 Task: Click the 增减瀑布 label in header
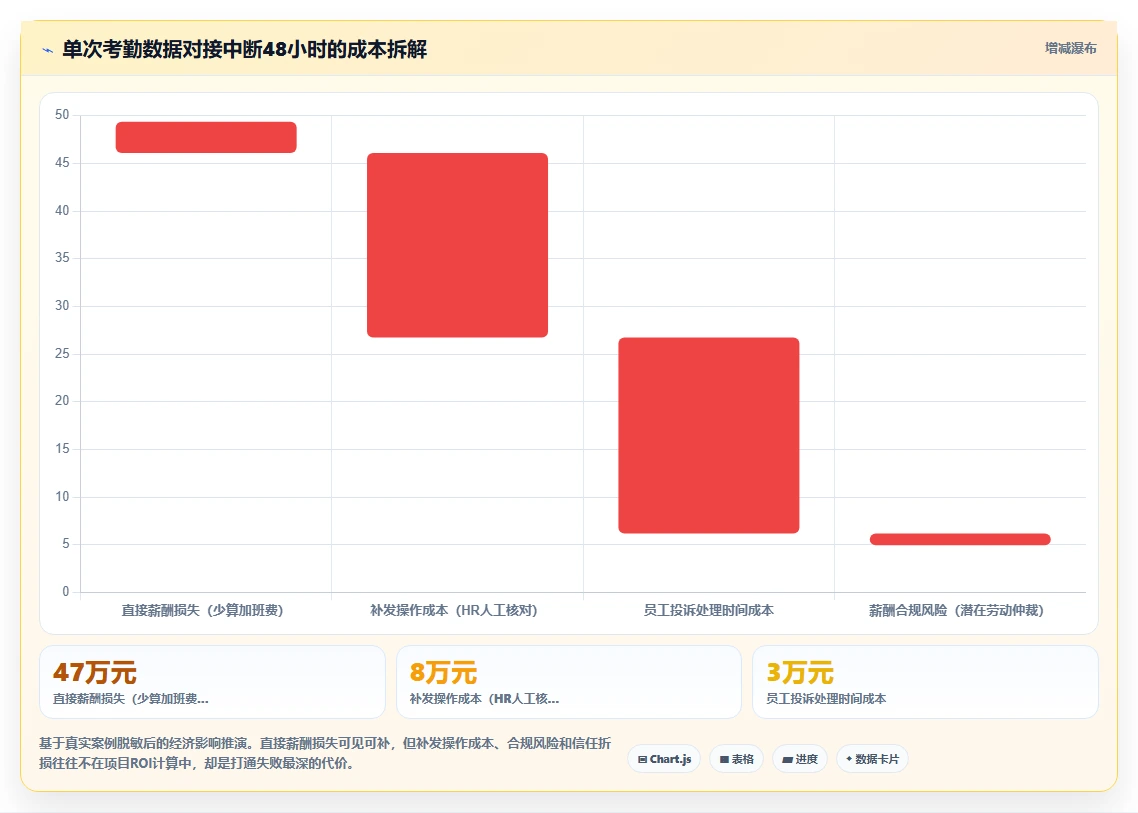pos(1071,49)
